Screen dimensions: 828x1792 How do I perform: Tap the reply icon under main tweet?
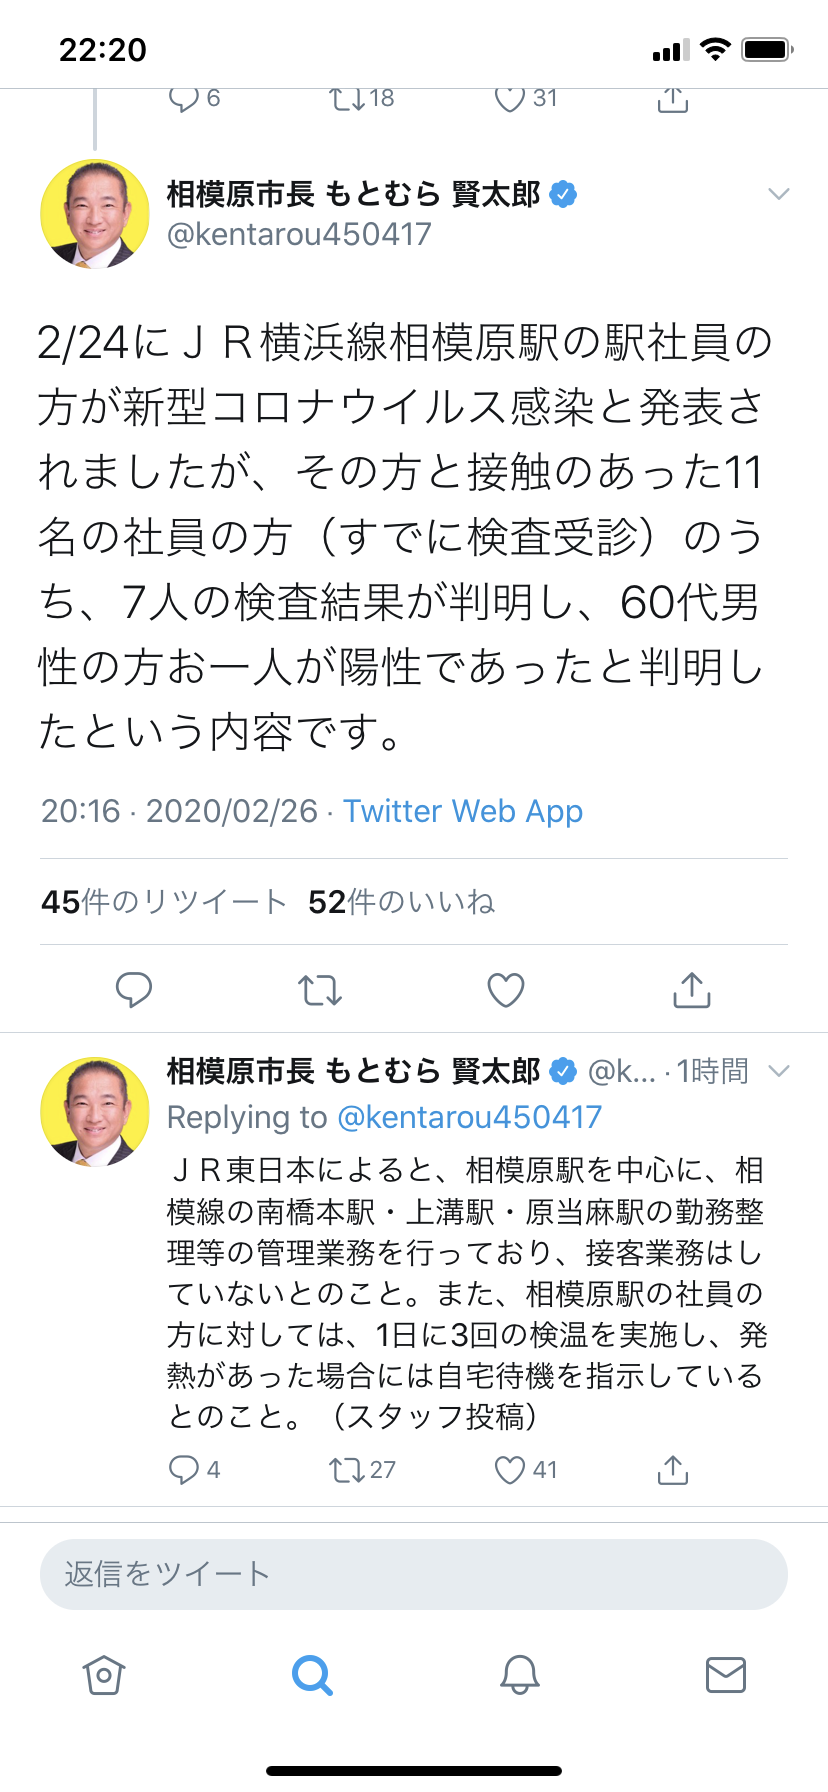134,989
